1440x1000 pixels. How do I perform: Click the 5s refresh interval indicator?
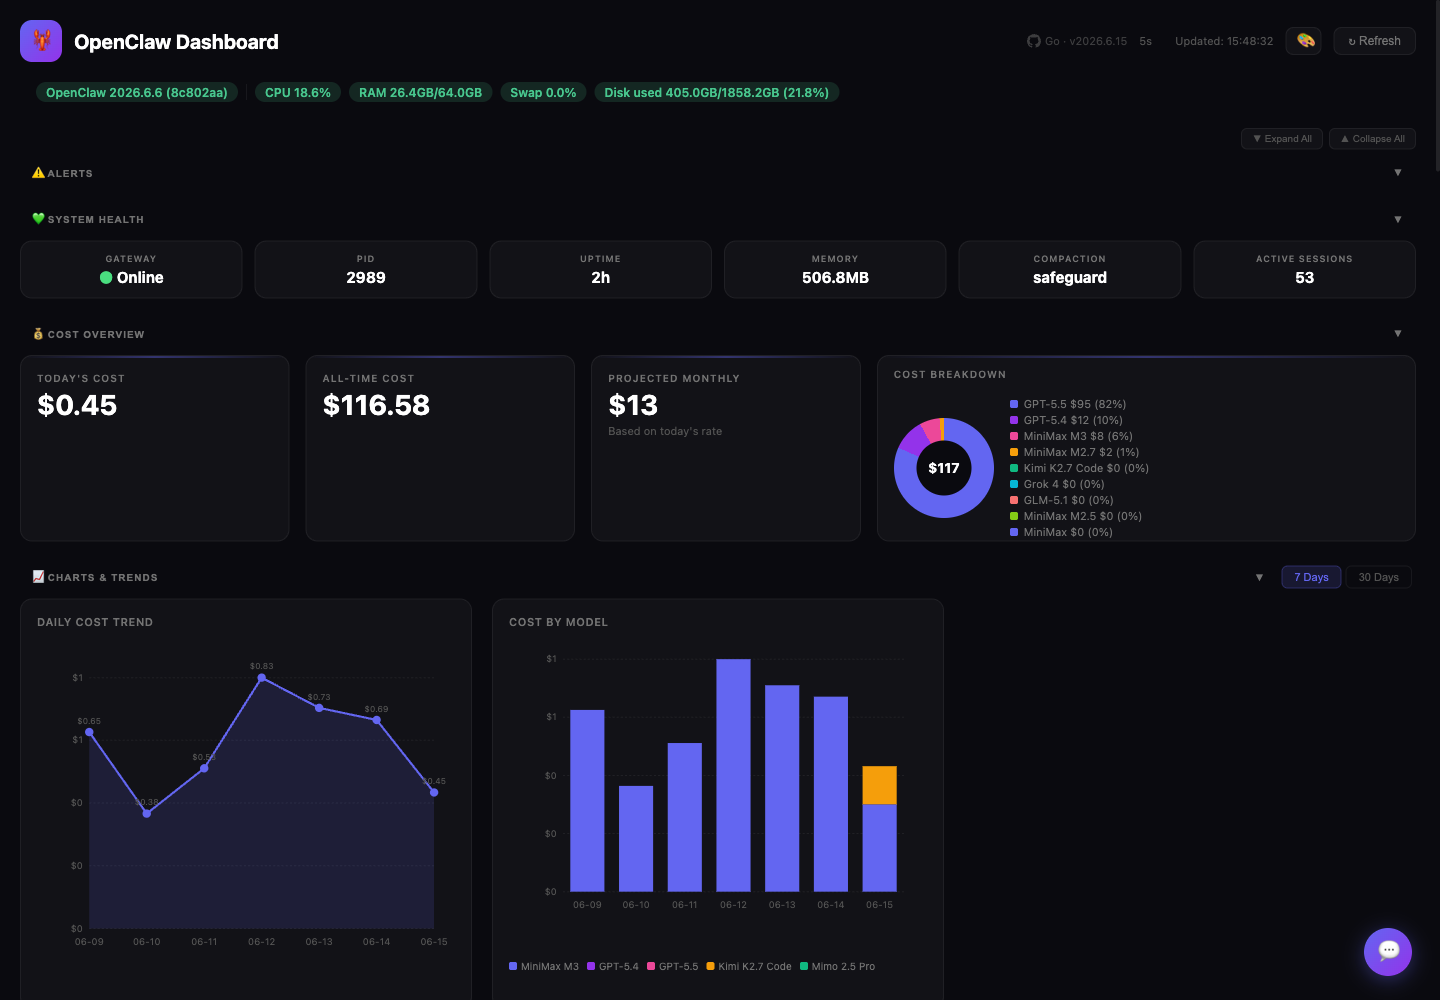pos(1146,41)
